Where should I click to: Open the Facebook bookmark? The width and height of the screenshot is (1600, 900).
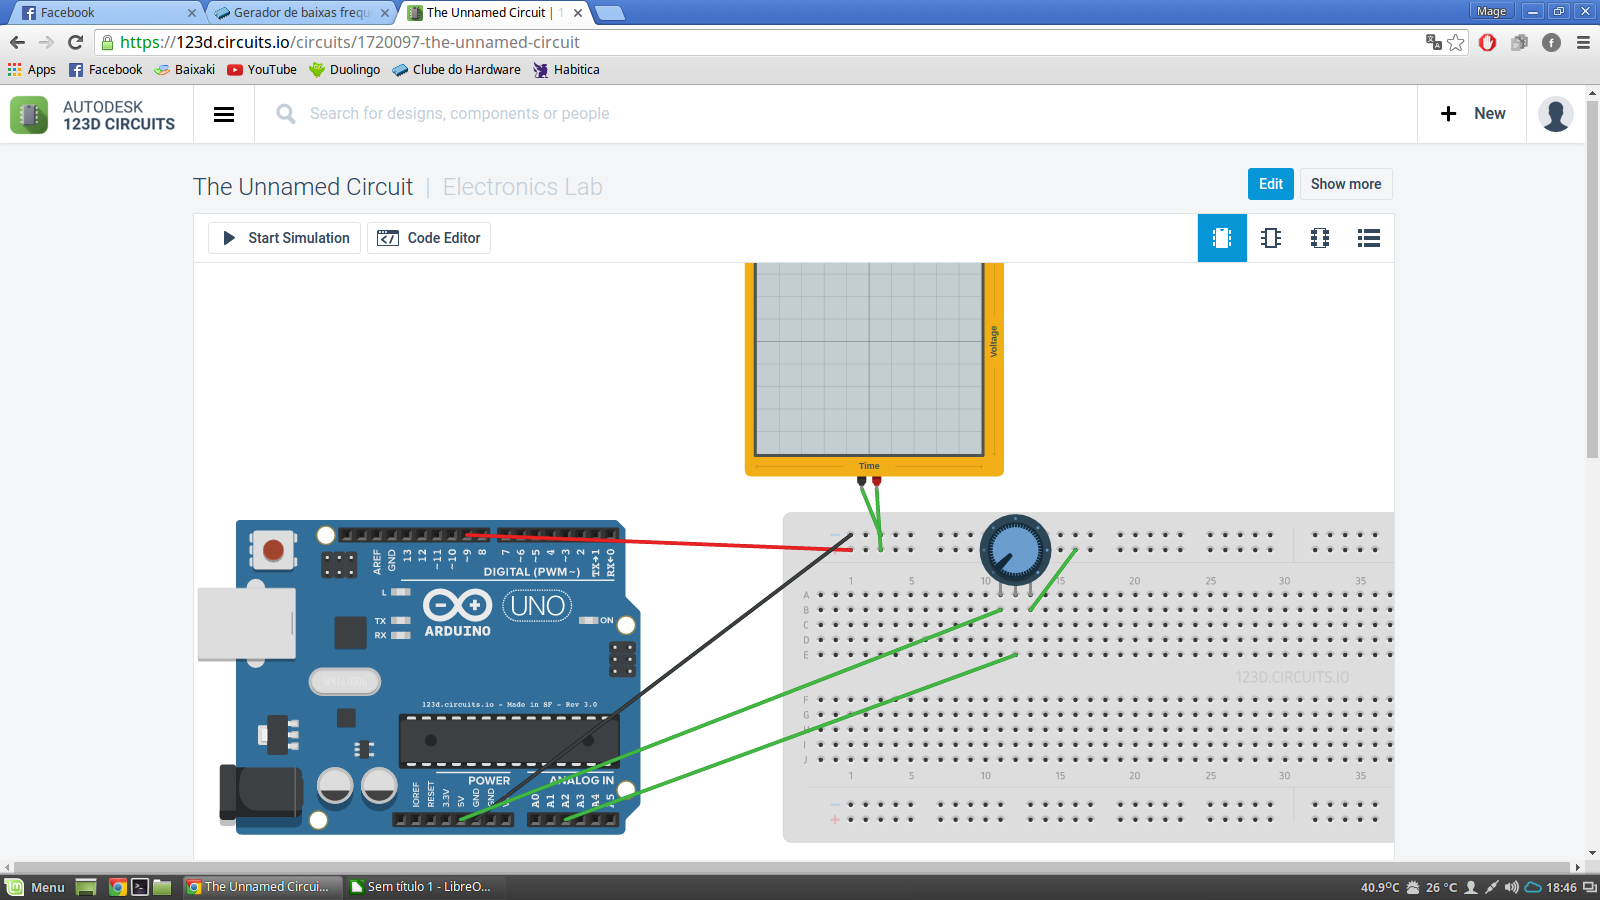click(x=106, y=70)
